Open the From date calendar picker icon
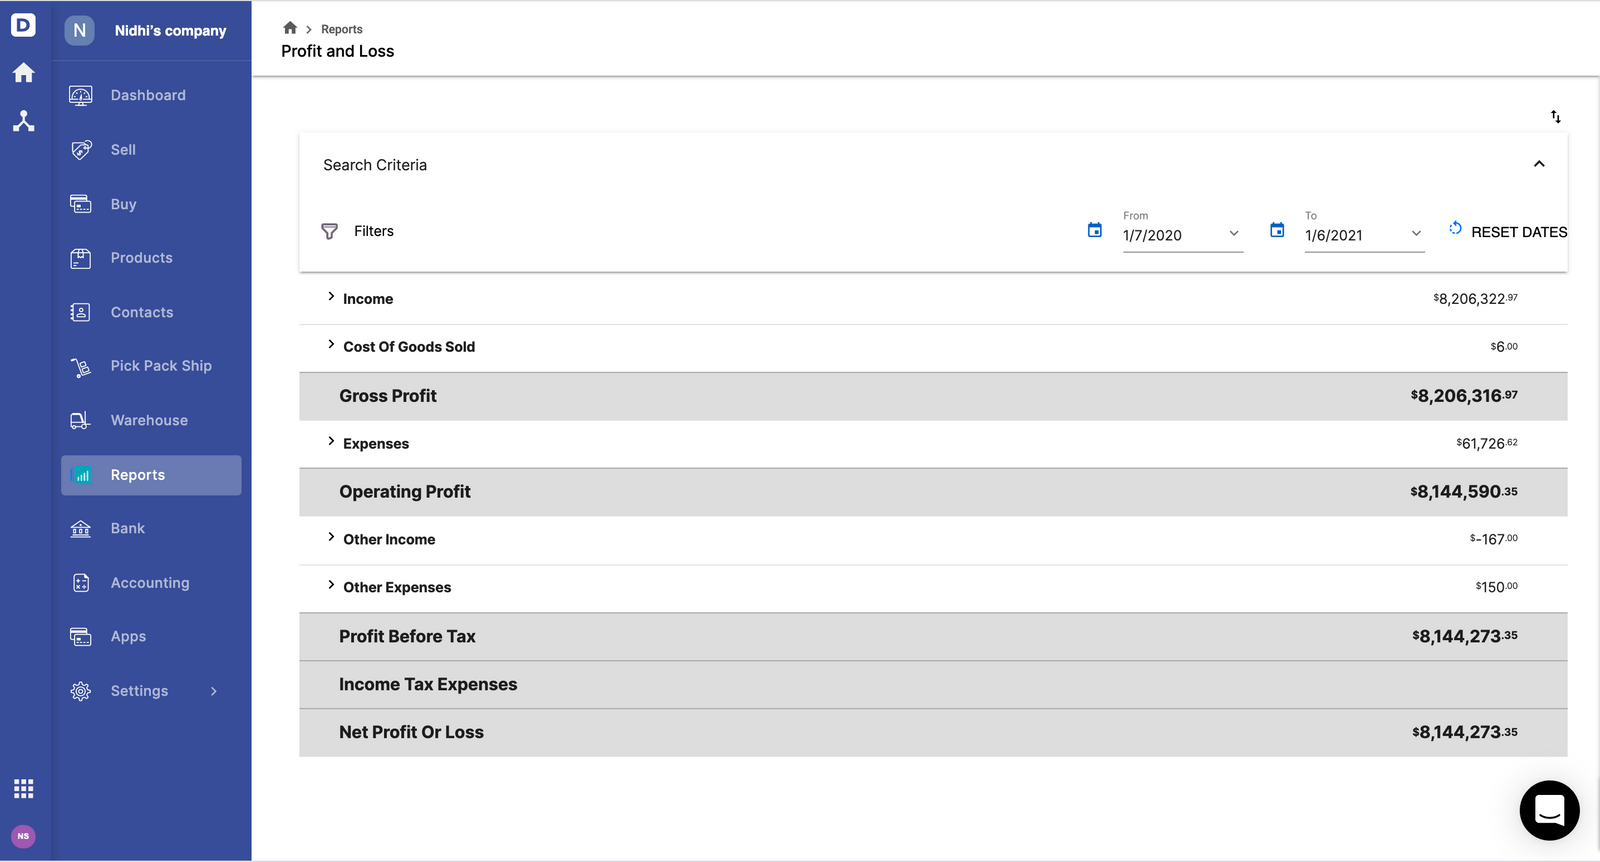Screen dimensions: 1600x862 (1095, 230)
